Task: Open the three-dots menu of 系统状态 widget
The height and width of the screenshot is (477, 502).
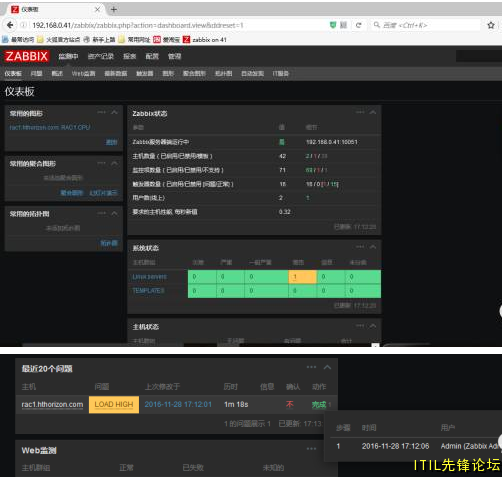Action: [x=360, y=247]
